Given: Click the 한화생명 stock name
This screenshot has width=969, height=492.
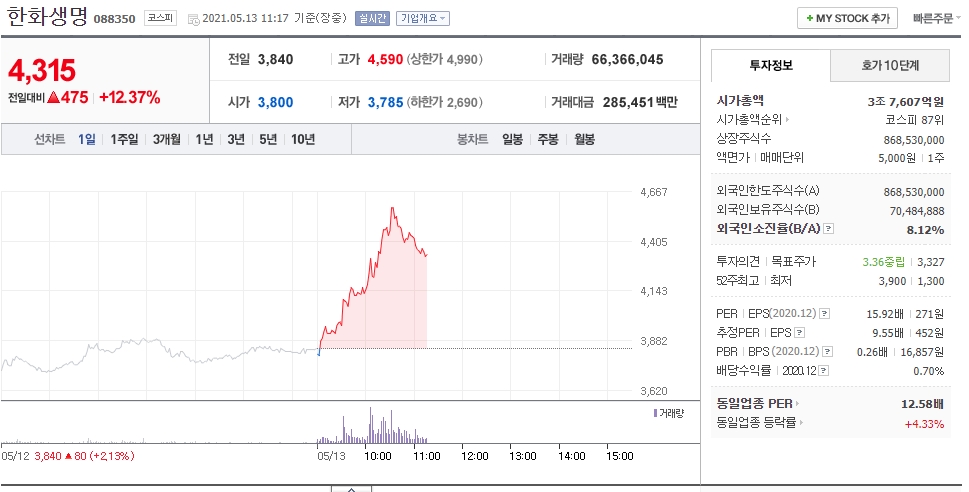Looking at the screenshot, I should click(x=47, y=16).
